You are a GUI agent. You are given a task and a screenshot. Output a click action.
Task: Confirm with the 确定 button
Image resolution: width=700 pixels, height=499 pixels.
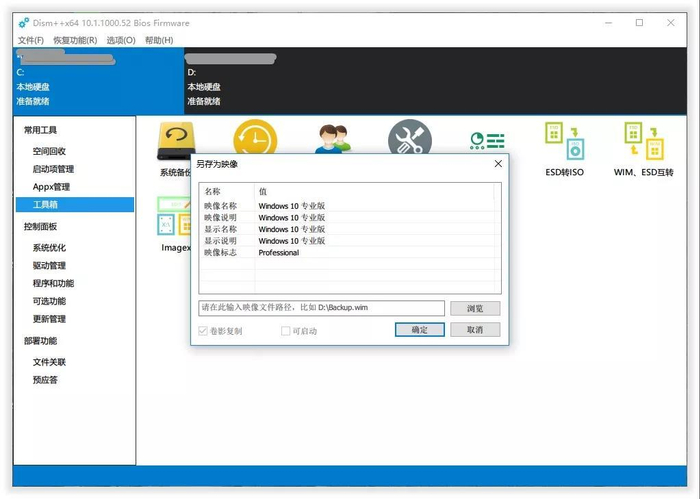(420, 330)
